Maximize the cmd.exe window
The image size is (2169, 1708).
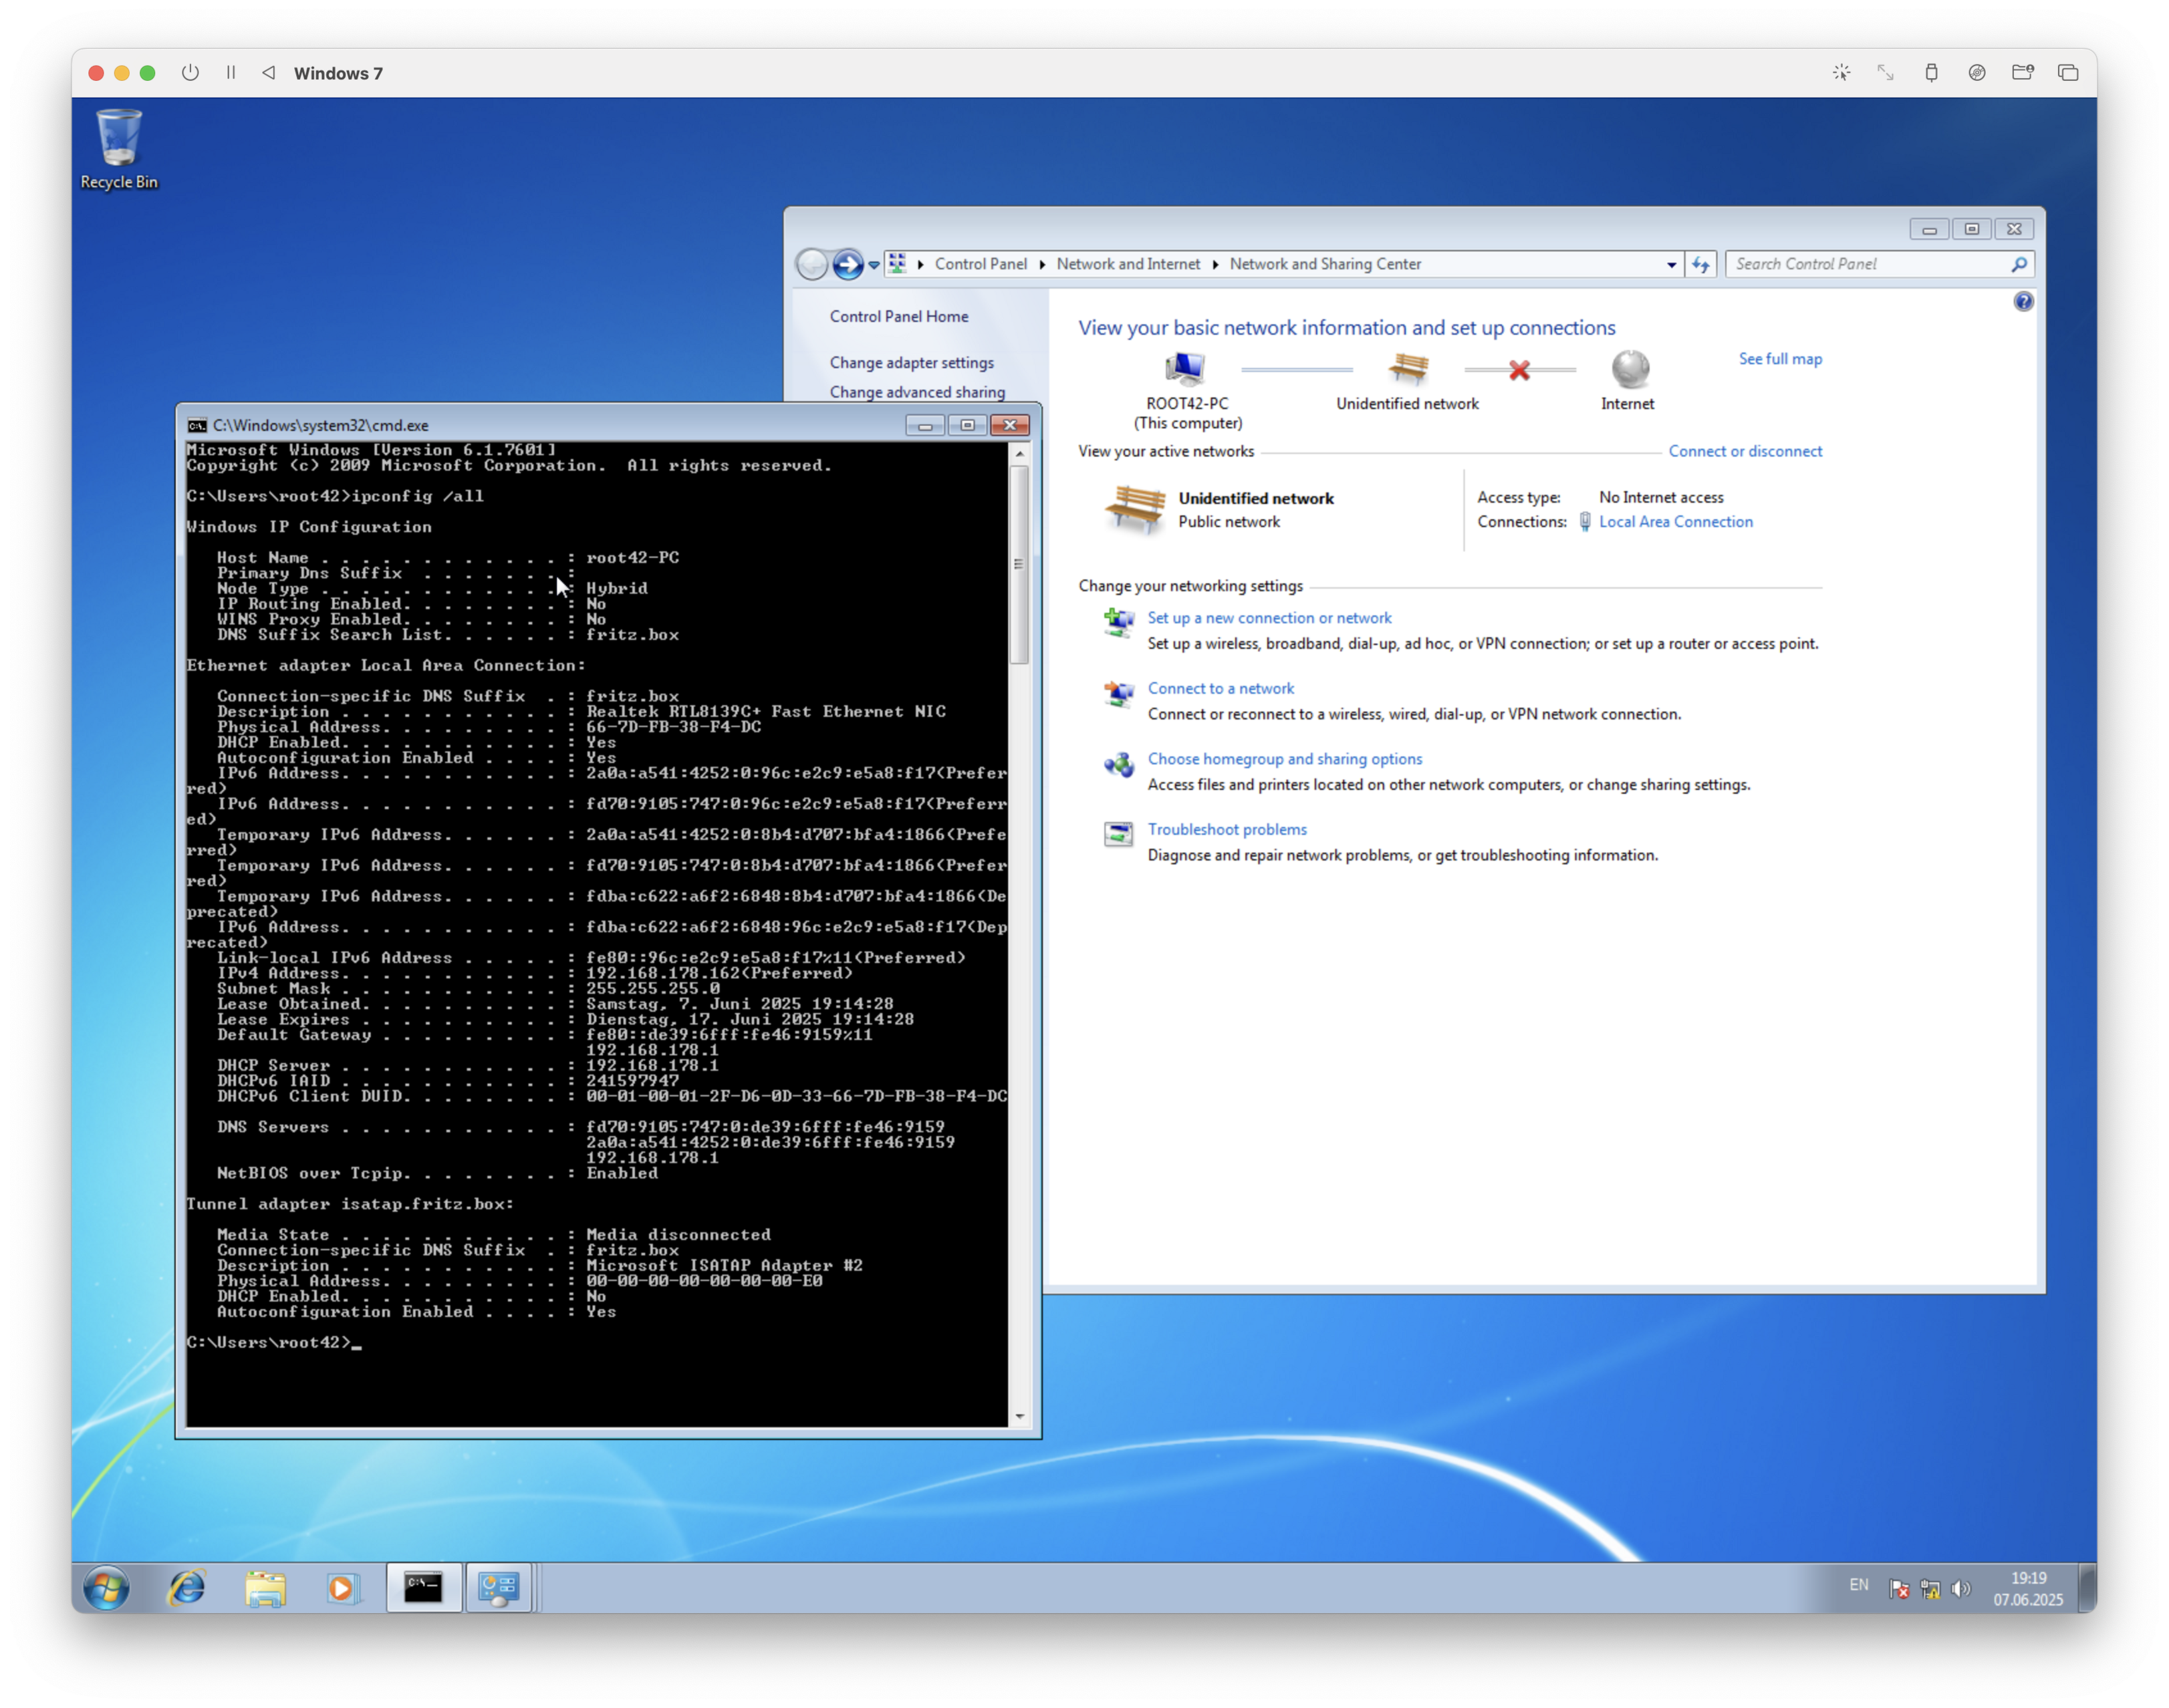967,425
